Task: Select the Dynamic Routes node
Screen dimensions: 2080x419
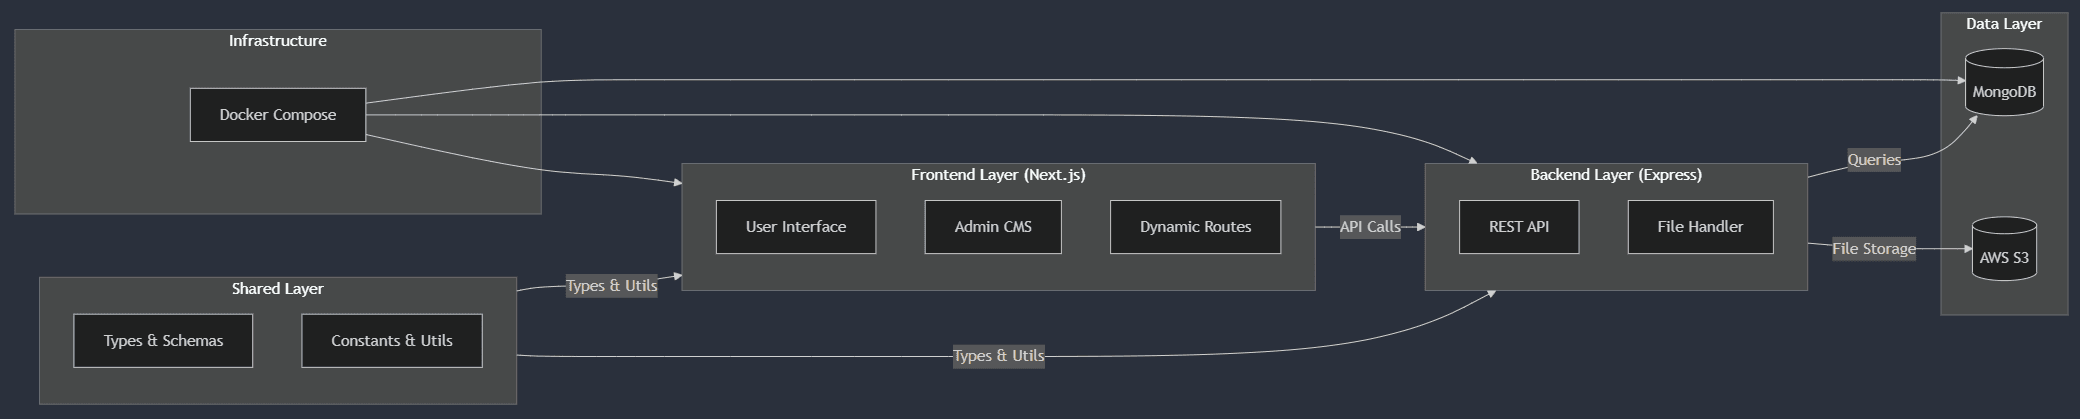Action: 1195,227
